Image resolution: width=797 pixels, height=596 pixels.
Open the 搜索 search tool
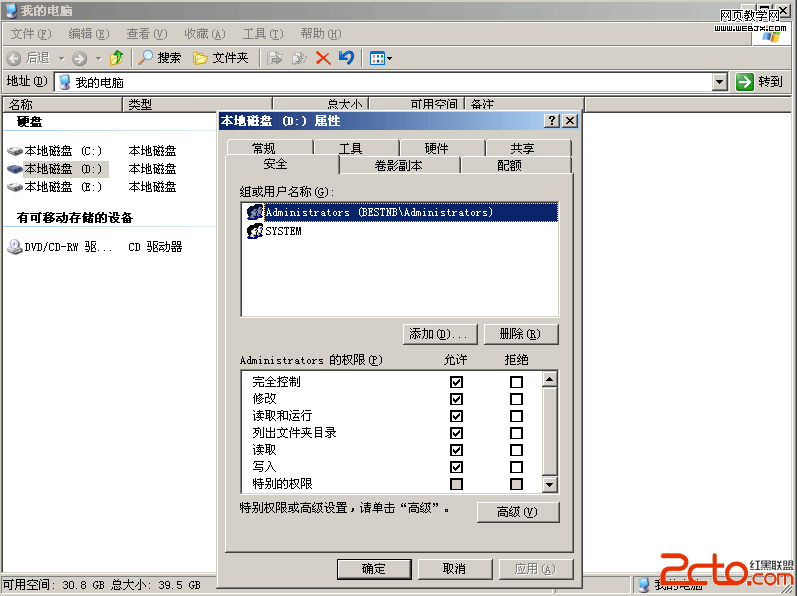pos(160,58)
